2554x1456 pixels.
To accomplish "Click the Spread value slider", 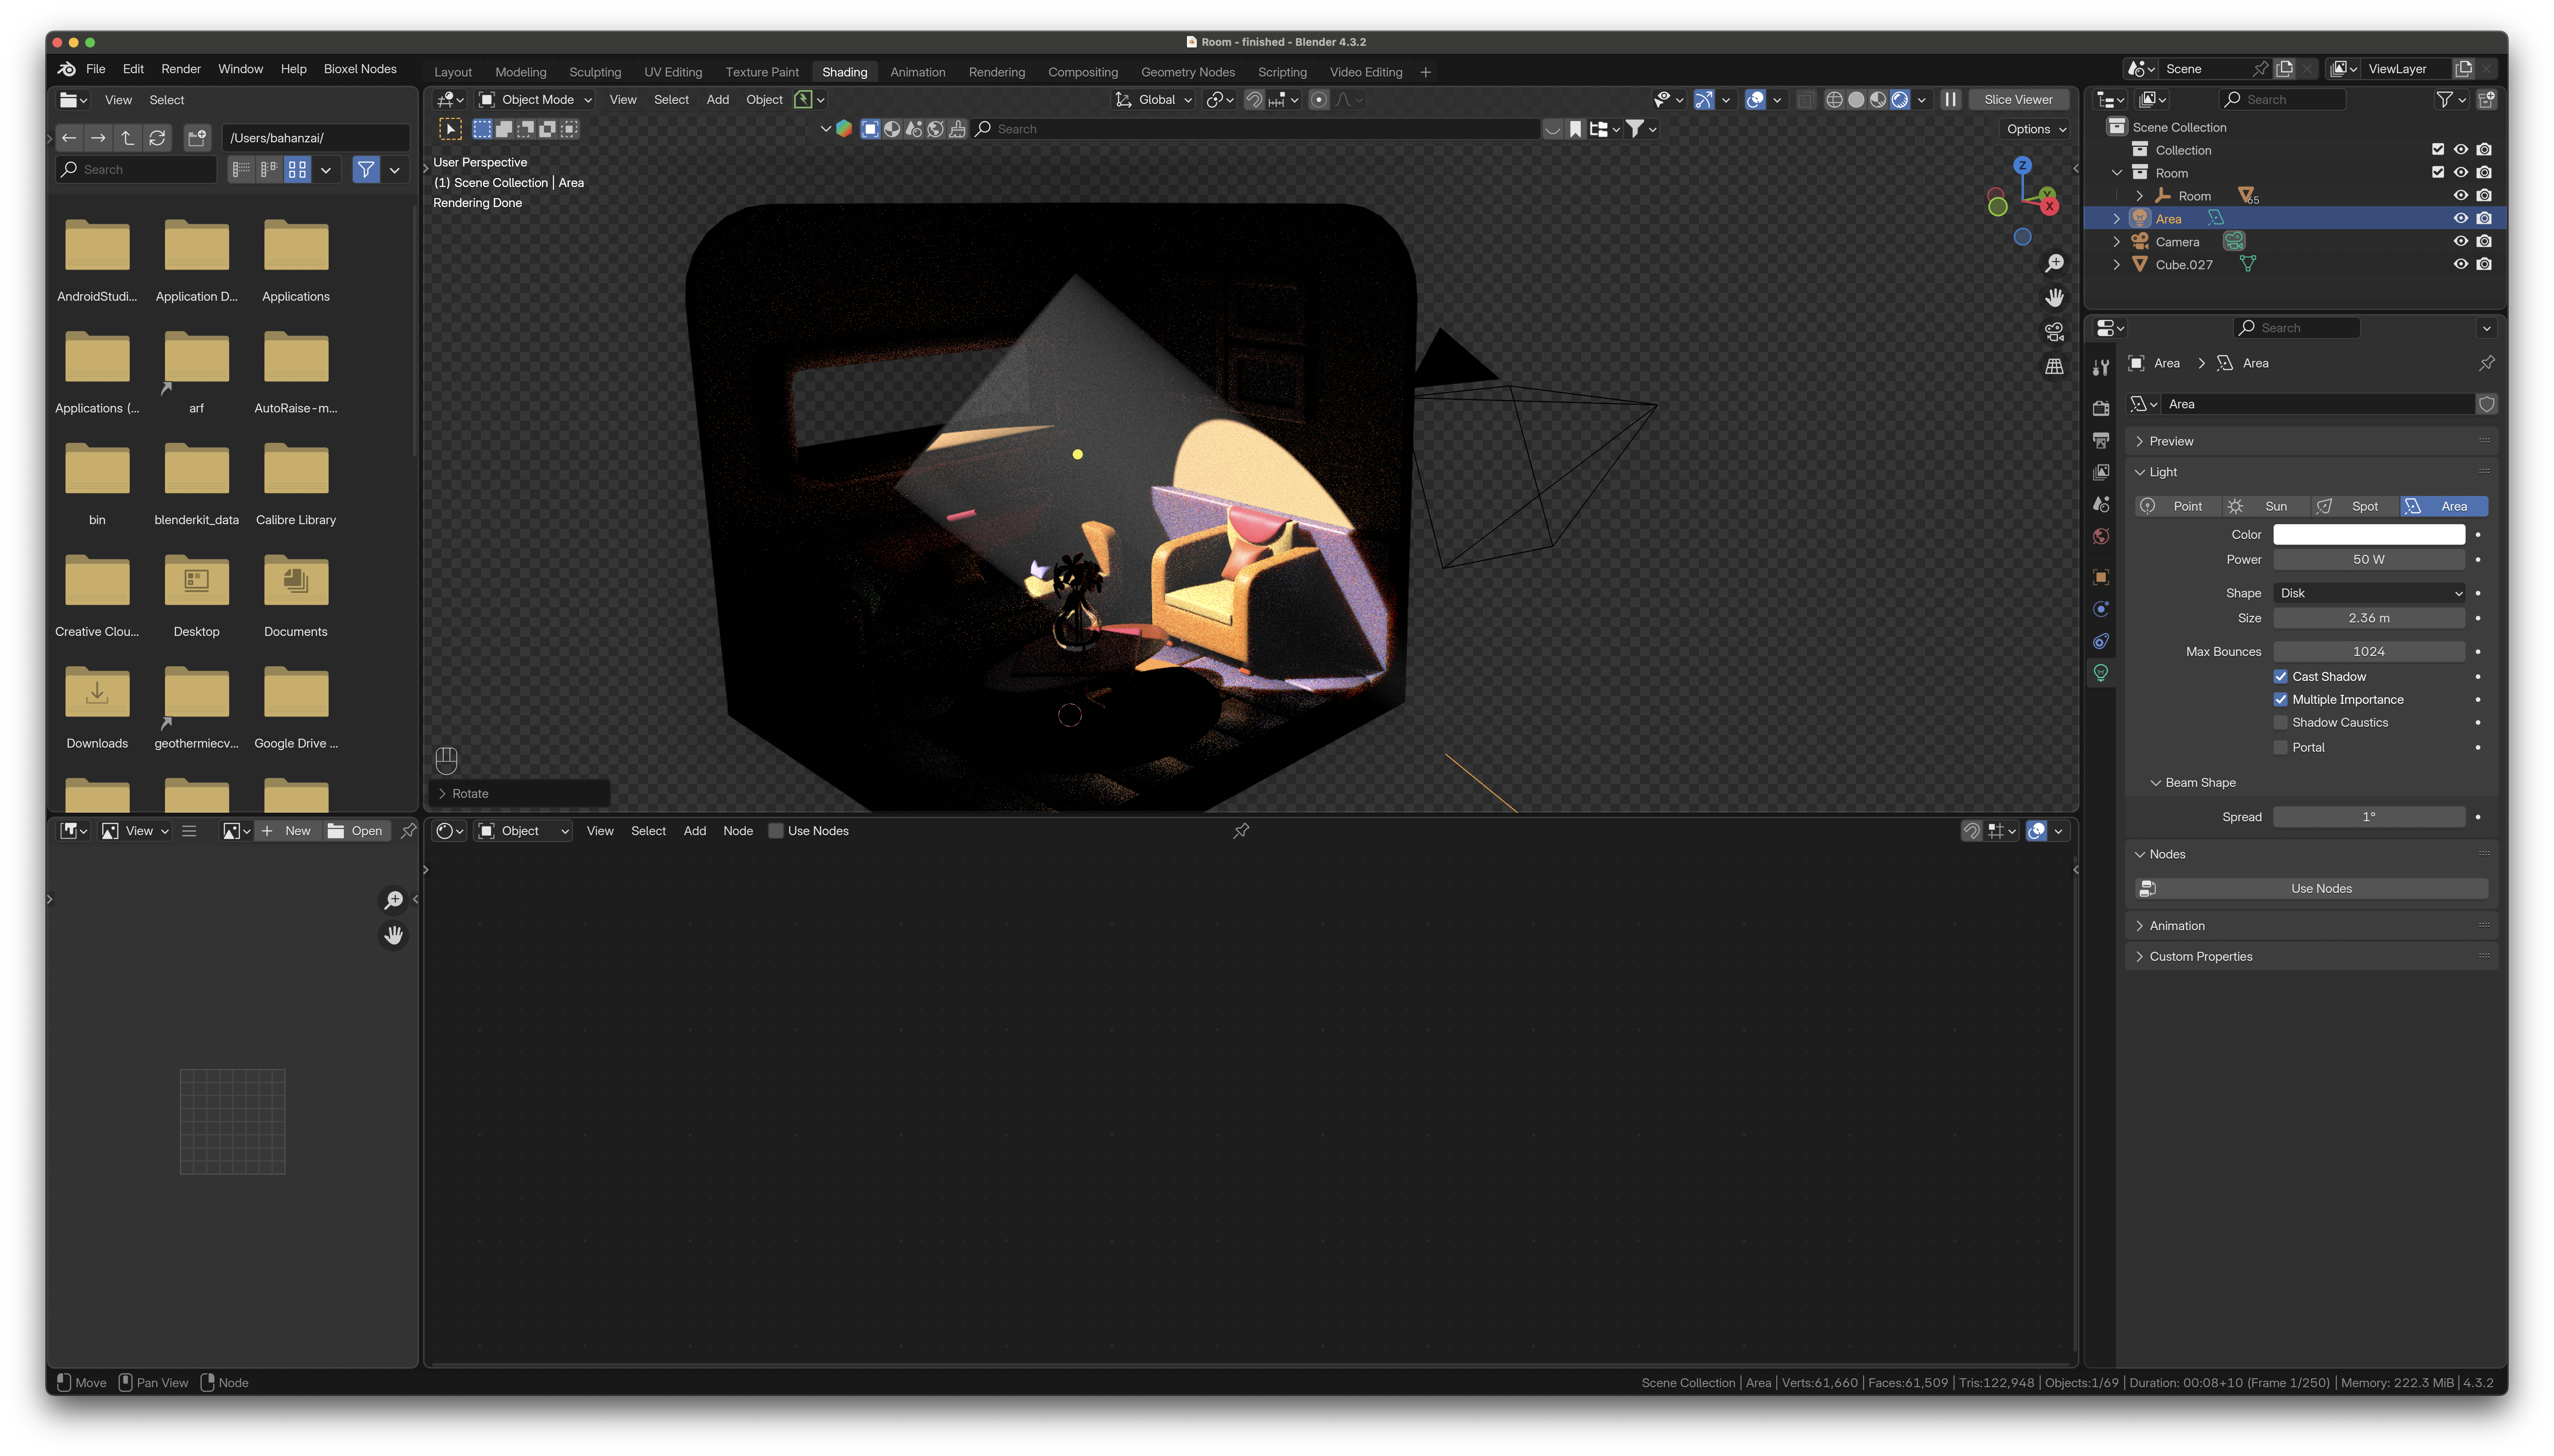I will point(2369,817).
